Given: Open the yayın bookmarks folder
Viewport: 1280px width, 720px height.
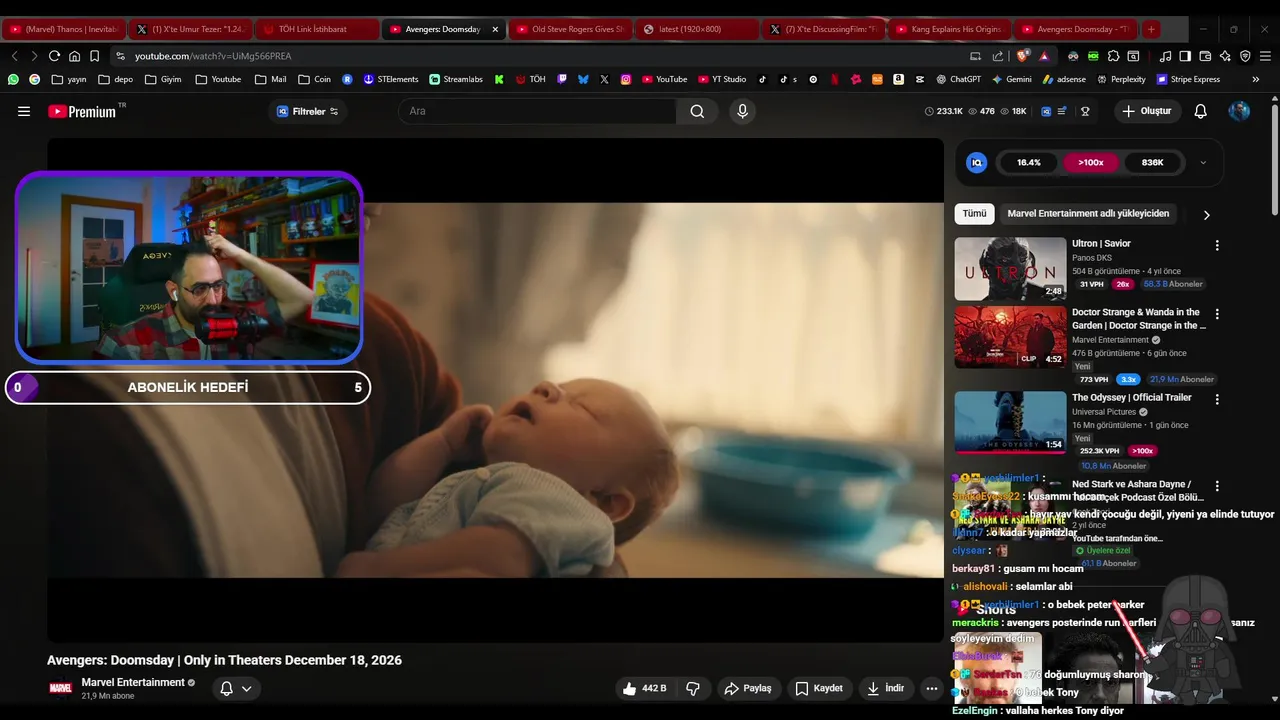Looking at the screenshot, I should tap(68, 79).
